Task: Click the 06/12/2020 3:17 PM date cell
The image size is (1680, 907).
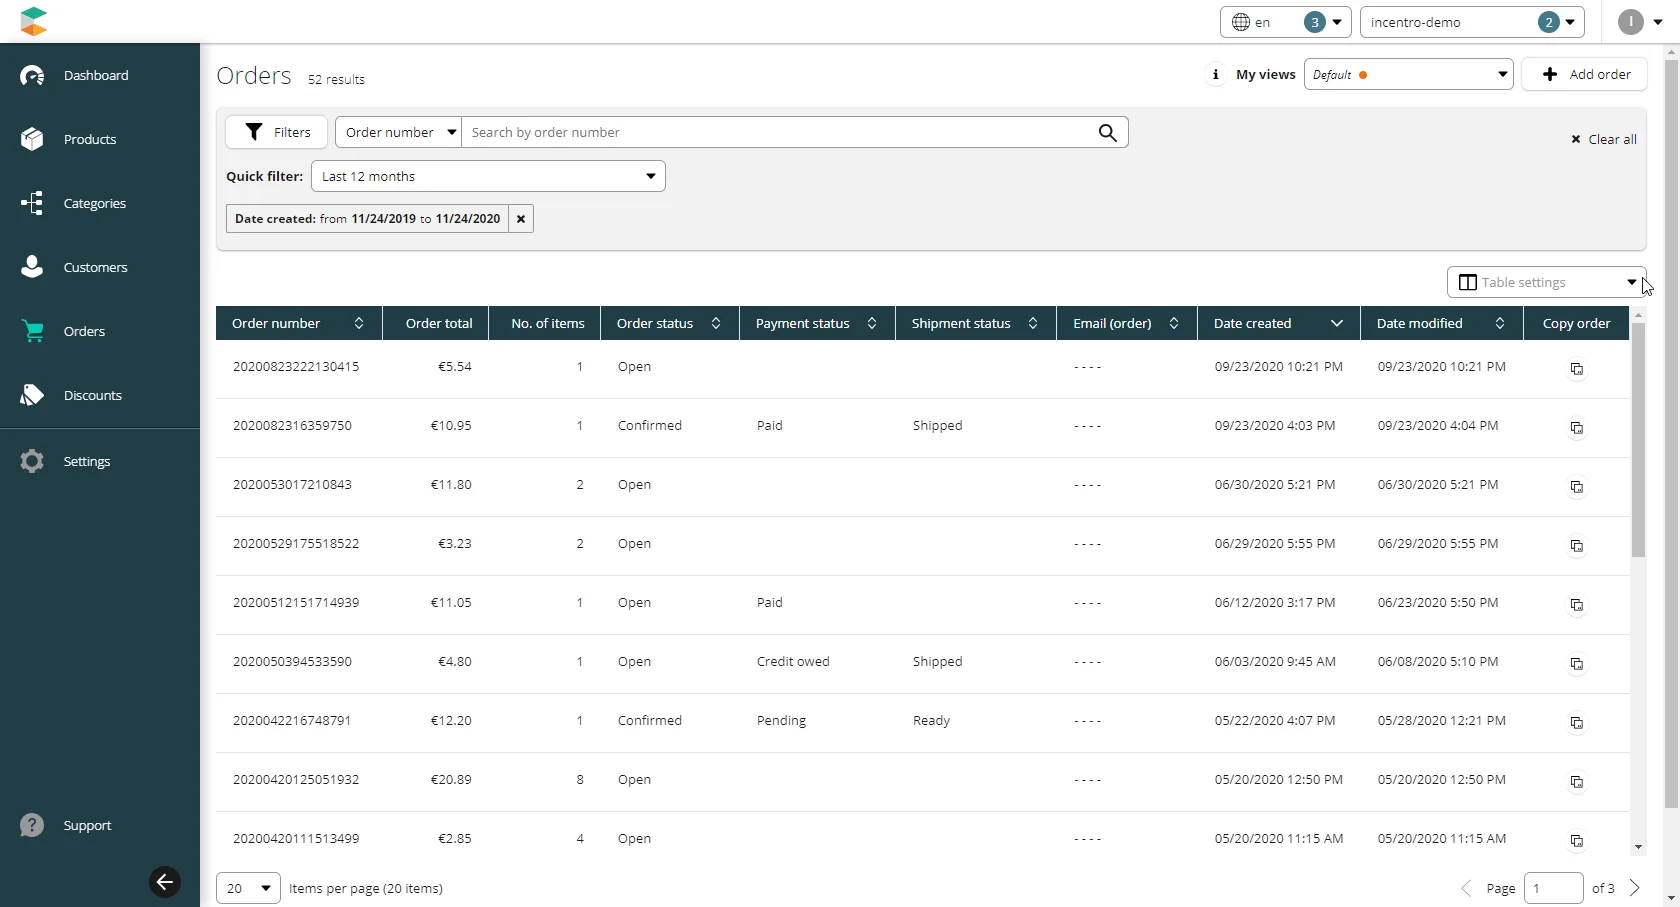Action: click(1275, 603)
